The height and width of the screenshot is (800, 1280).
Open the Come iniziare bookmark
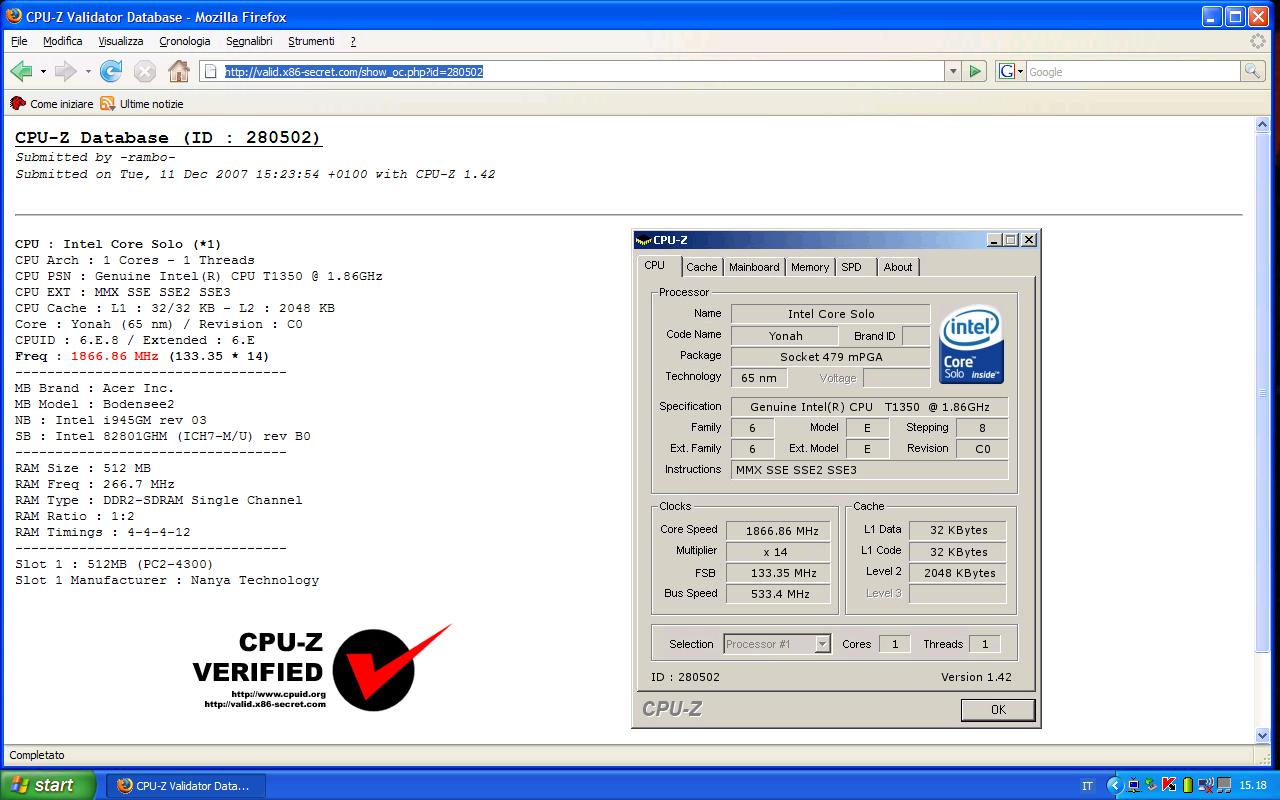pyautogui.click(x=52, y=104)
